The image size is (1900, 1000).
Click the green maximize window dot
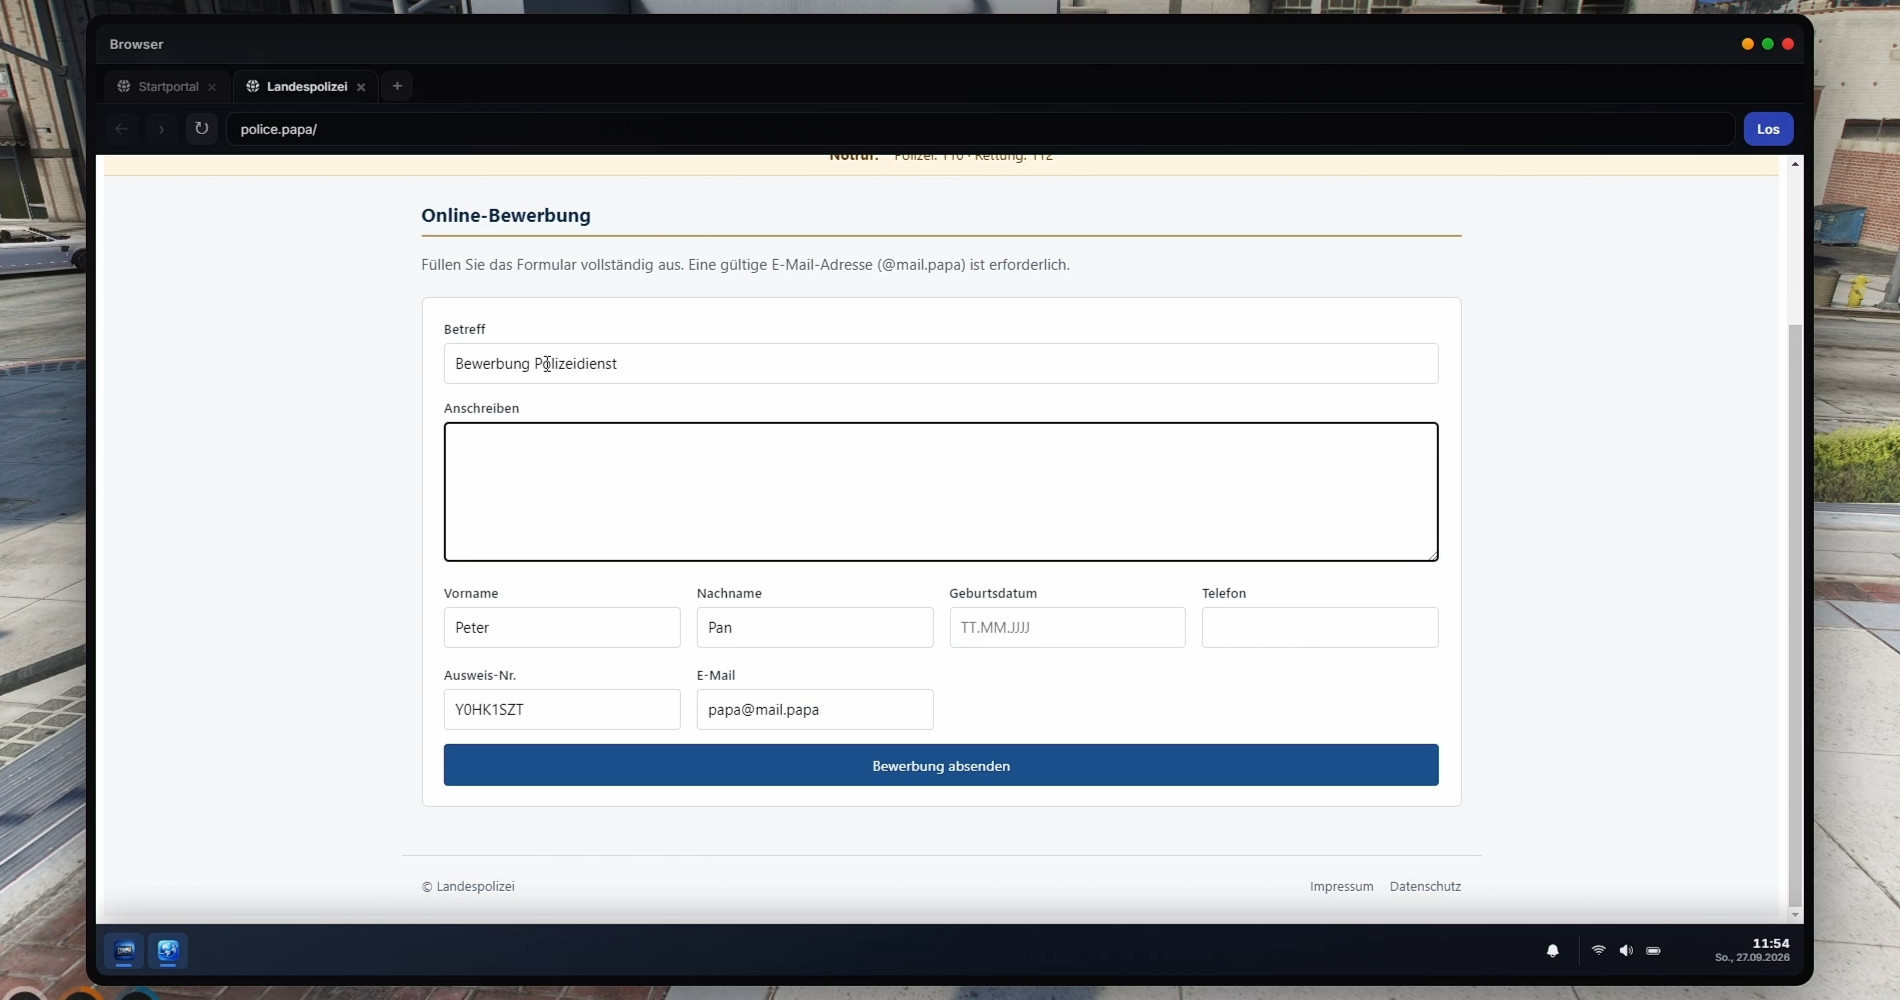[1768, 44]
